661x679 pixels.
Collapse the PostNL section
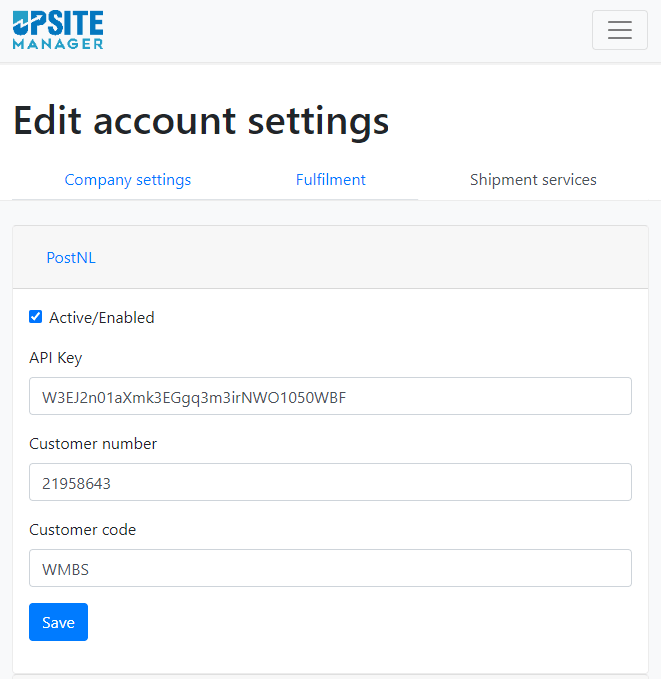[x=71, y=258]
